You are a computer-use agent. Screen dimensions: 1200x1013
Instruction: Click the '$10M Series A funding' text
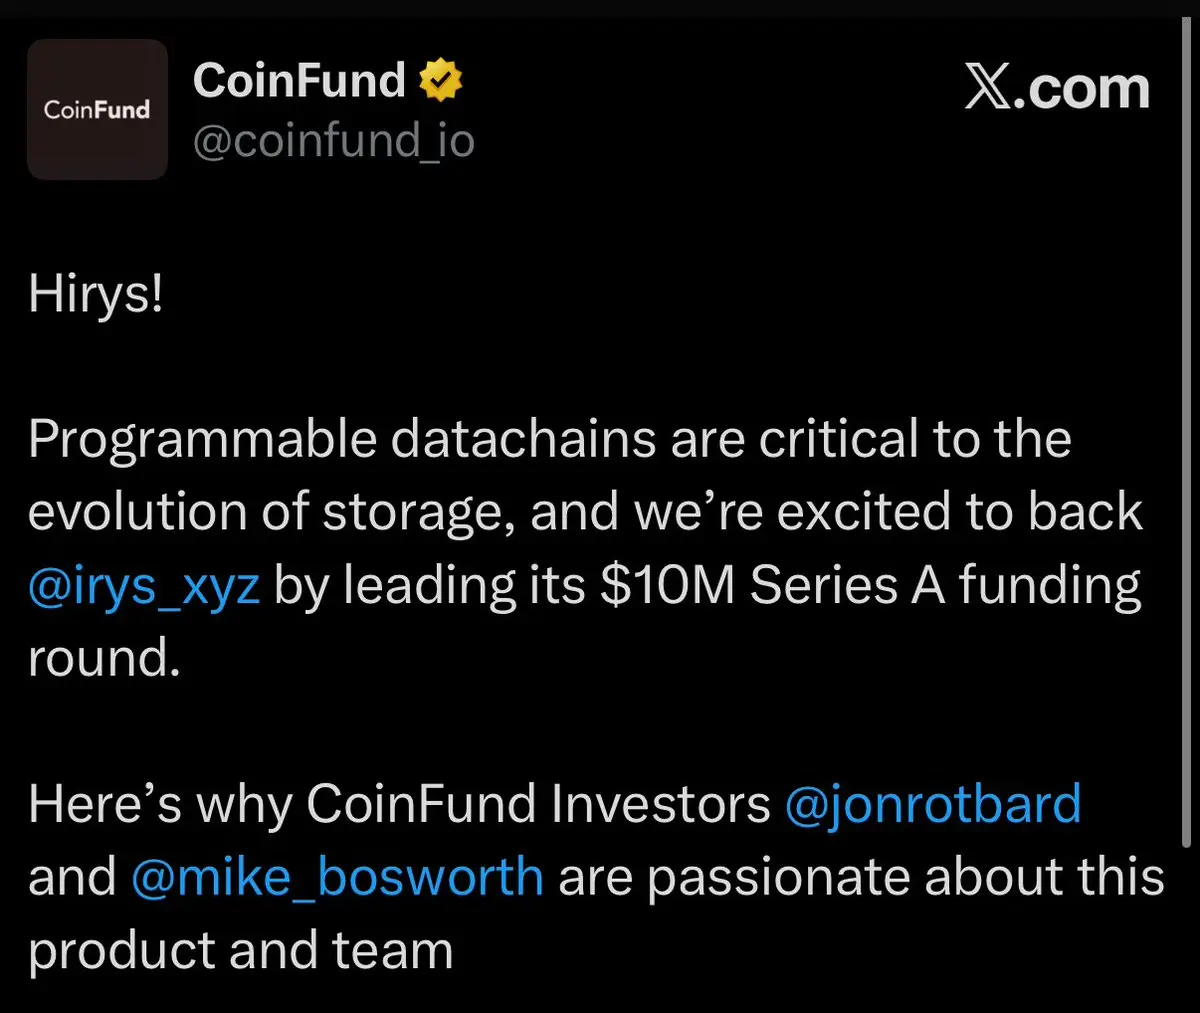click(870, 586)
